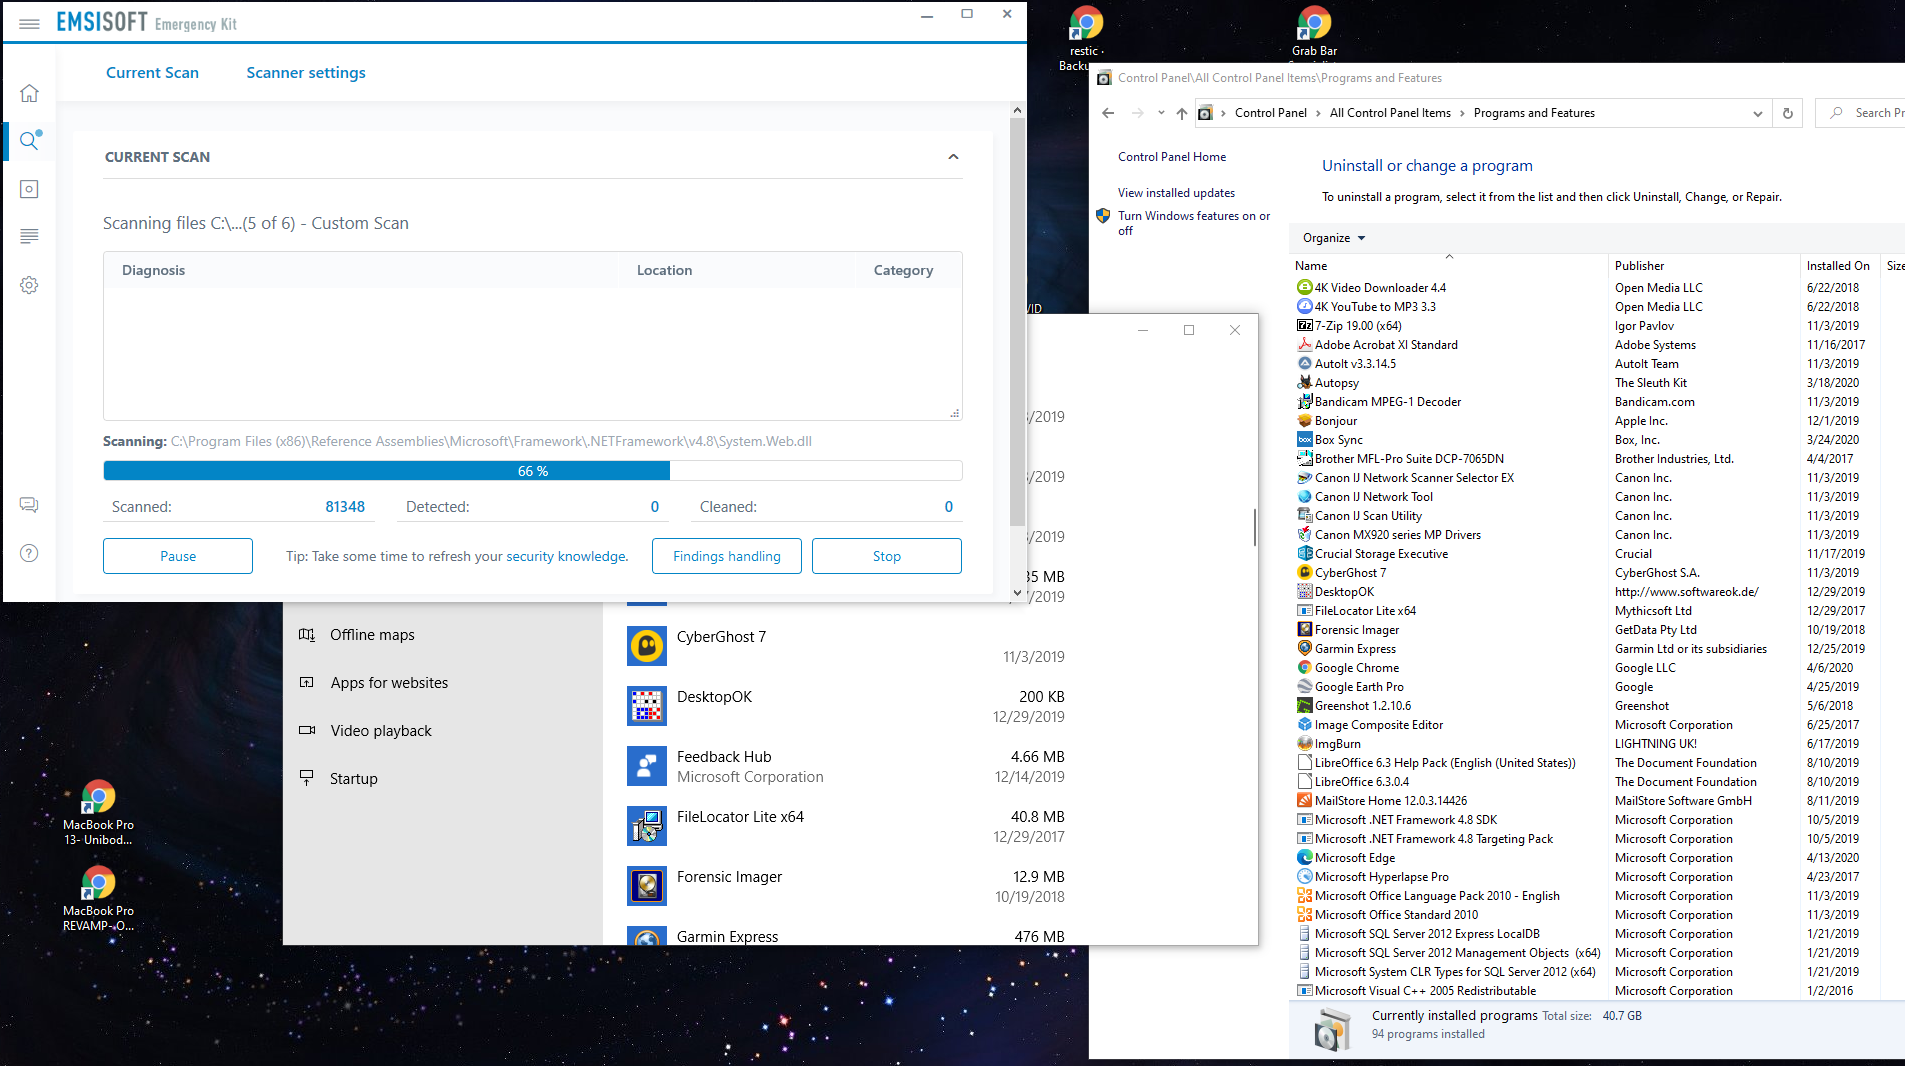Image resolution: width=1905 pixels, height=1066 pixels.
Task: Click the Feedback Hub app icon in Settings
Action: (x=647, y=766)
